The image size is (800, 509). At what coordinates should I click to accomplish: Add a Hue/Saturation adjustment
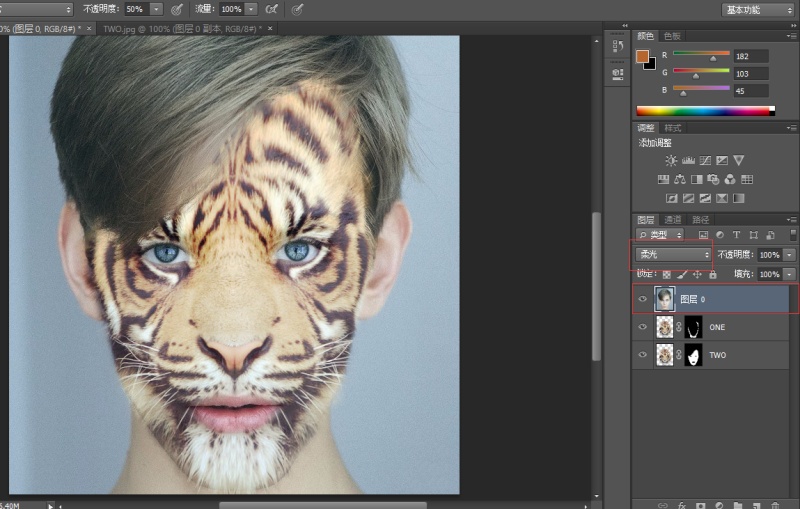(663, 180)
